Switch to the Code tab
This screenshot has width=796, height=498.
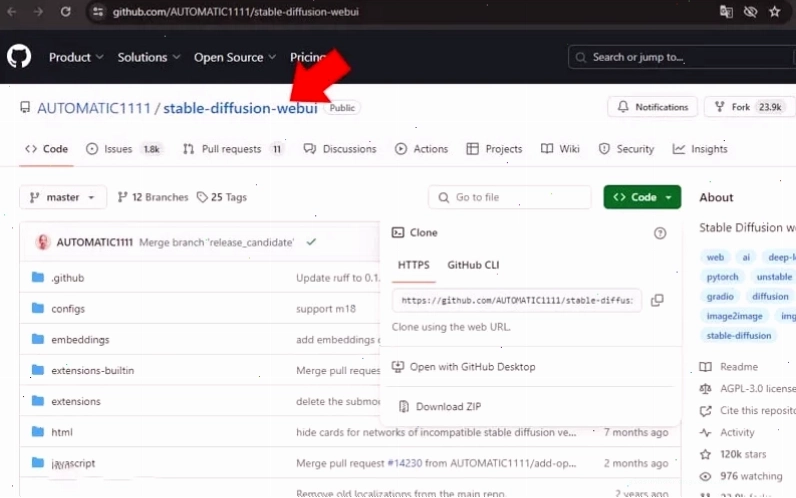47,149
